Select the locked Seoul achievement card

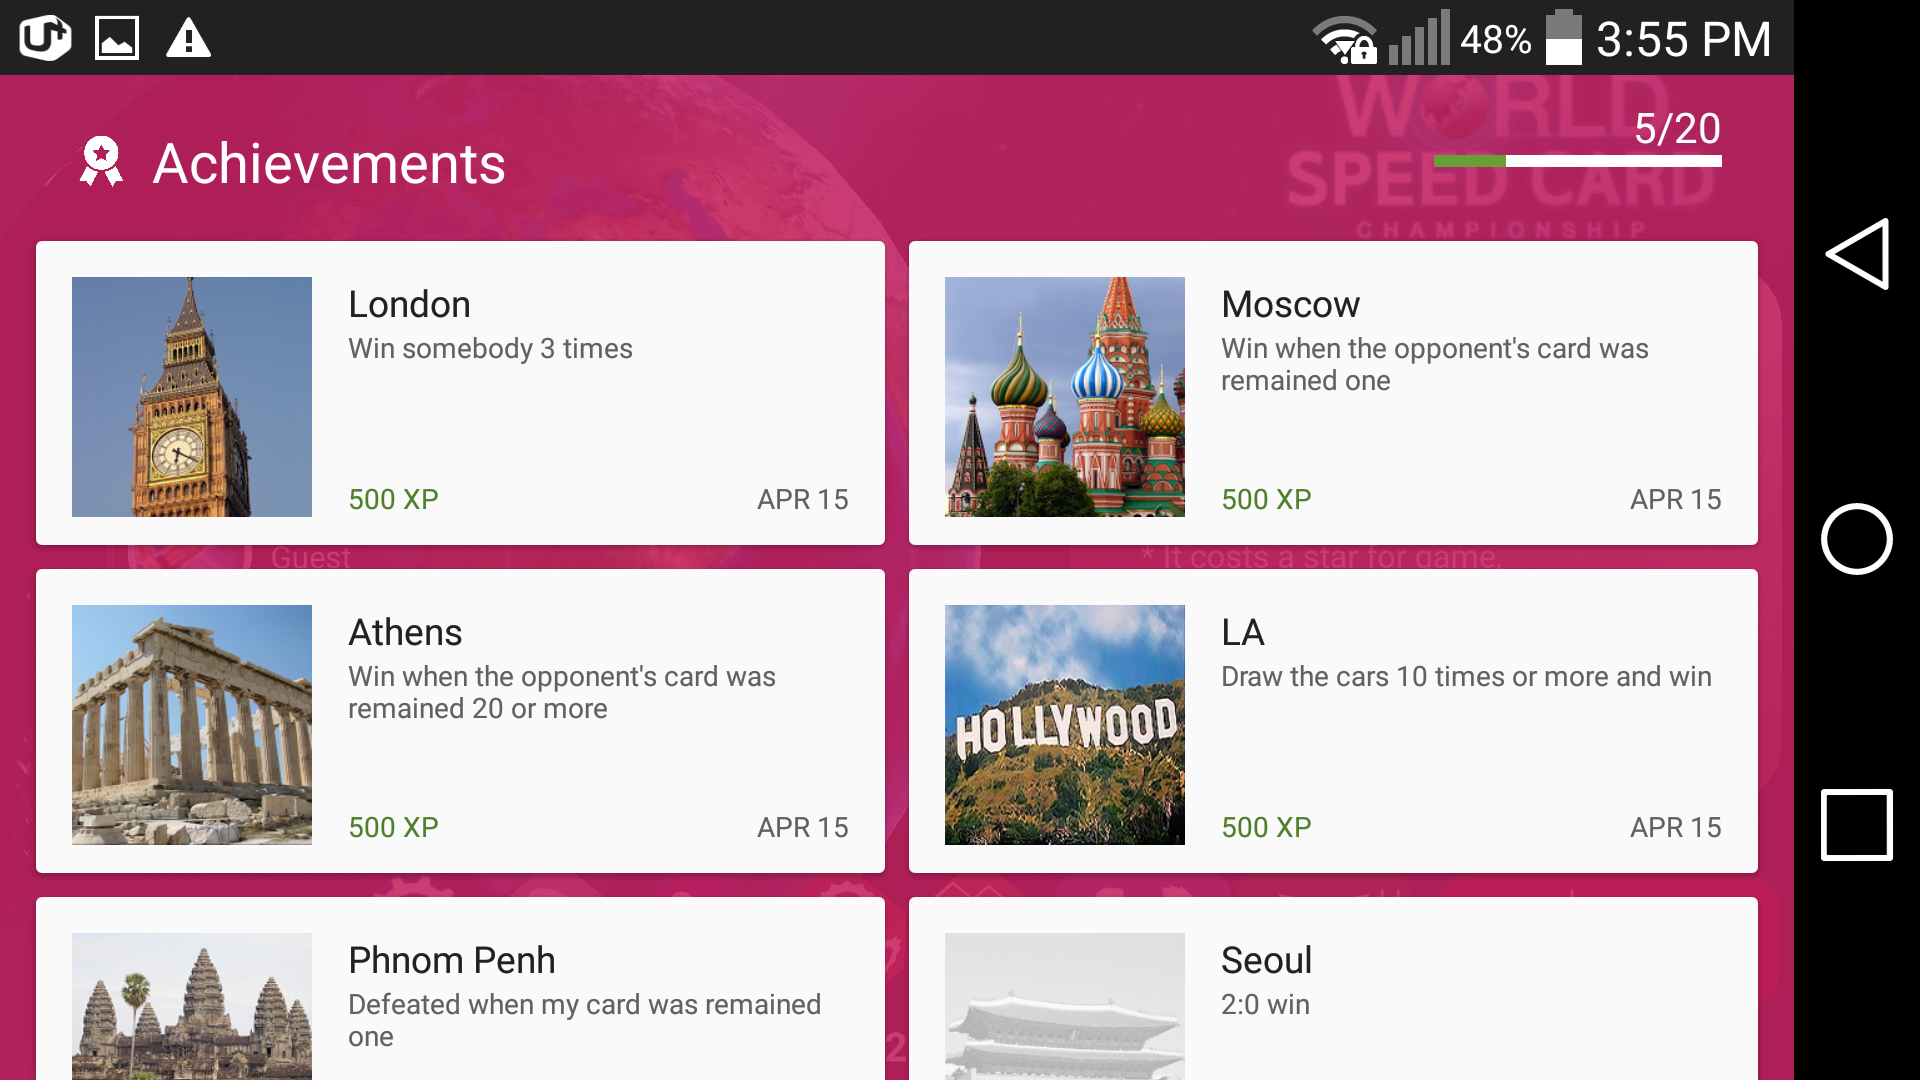pos(1333,990)
